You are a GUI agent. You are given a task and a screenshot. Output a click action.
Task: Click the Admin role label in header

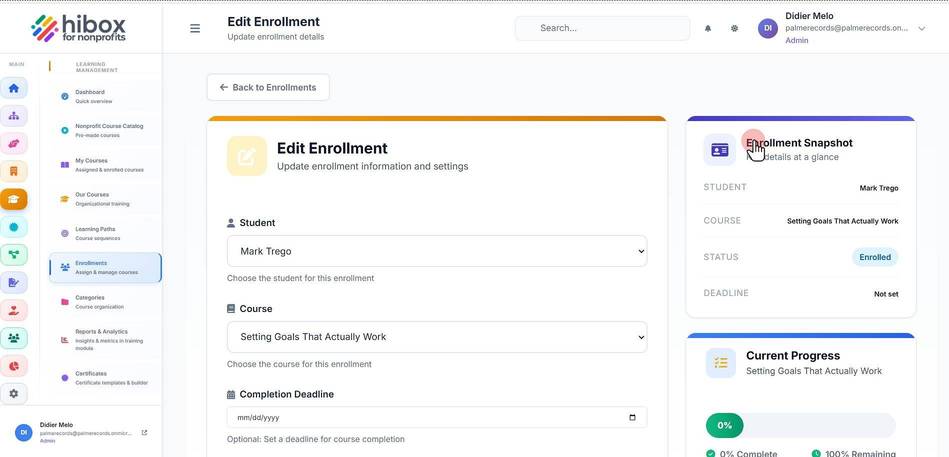(796, 41)
